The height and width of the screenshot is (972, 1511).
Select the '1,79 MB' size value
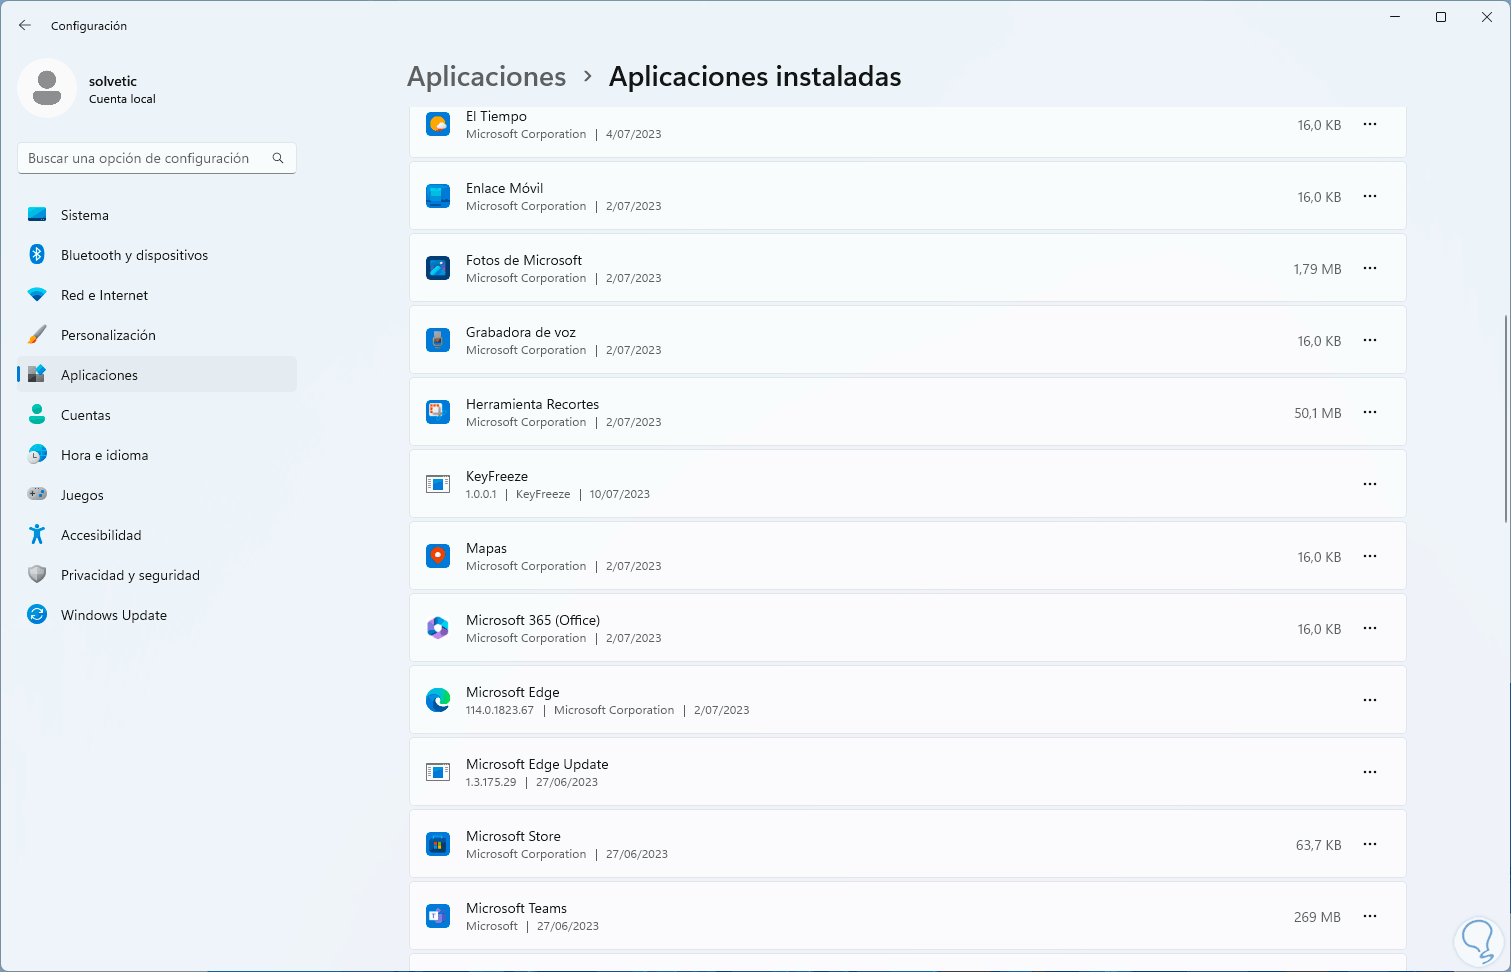click(1317, 269)
